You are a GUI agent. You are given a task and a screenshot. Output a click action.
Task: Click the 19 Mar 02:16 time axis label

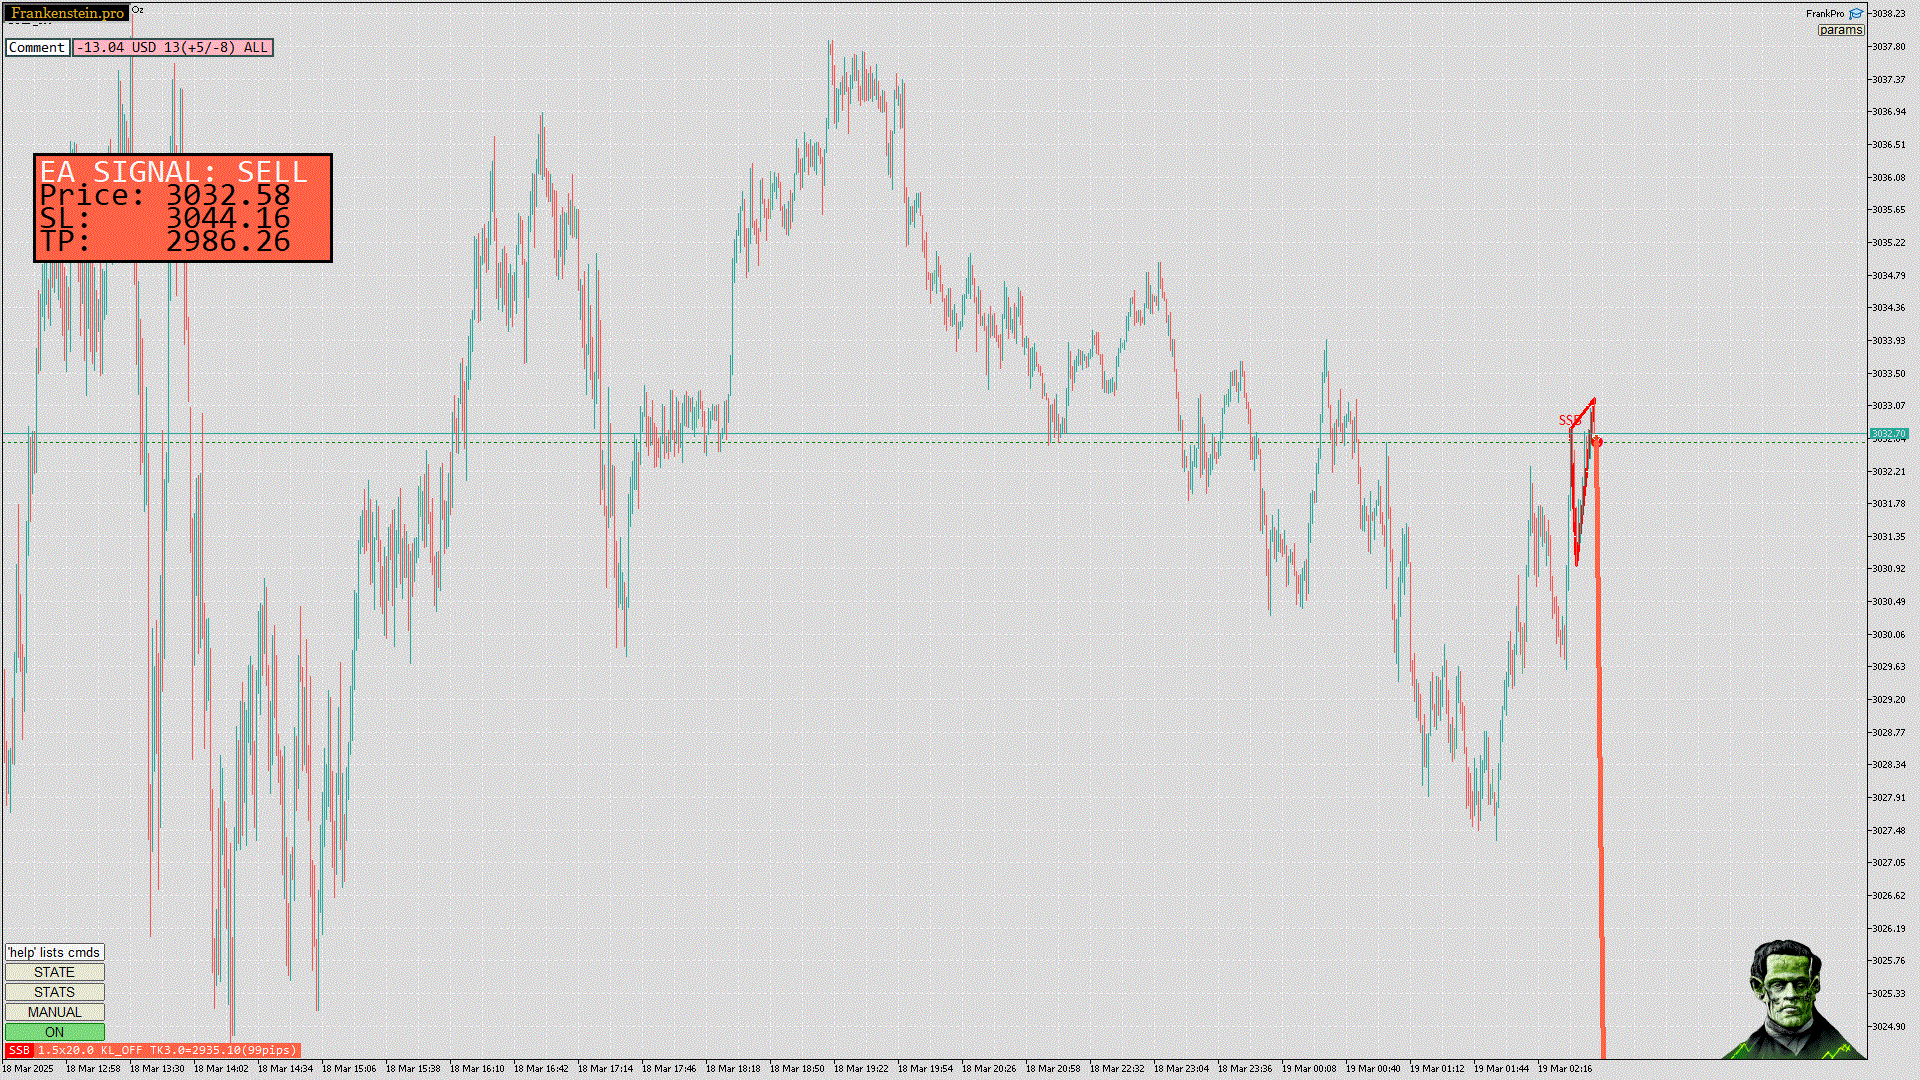coord(1564,1068)
